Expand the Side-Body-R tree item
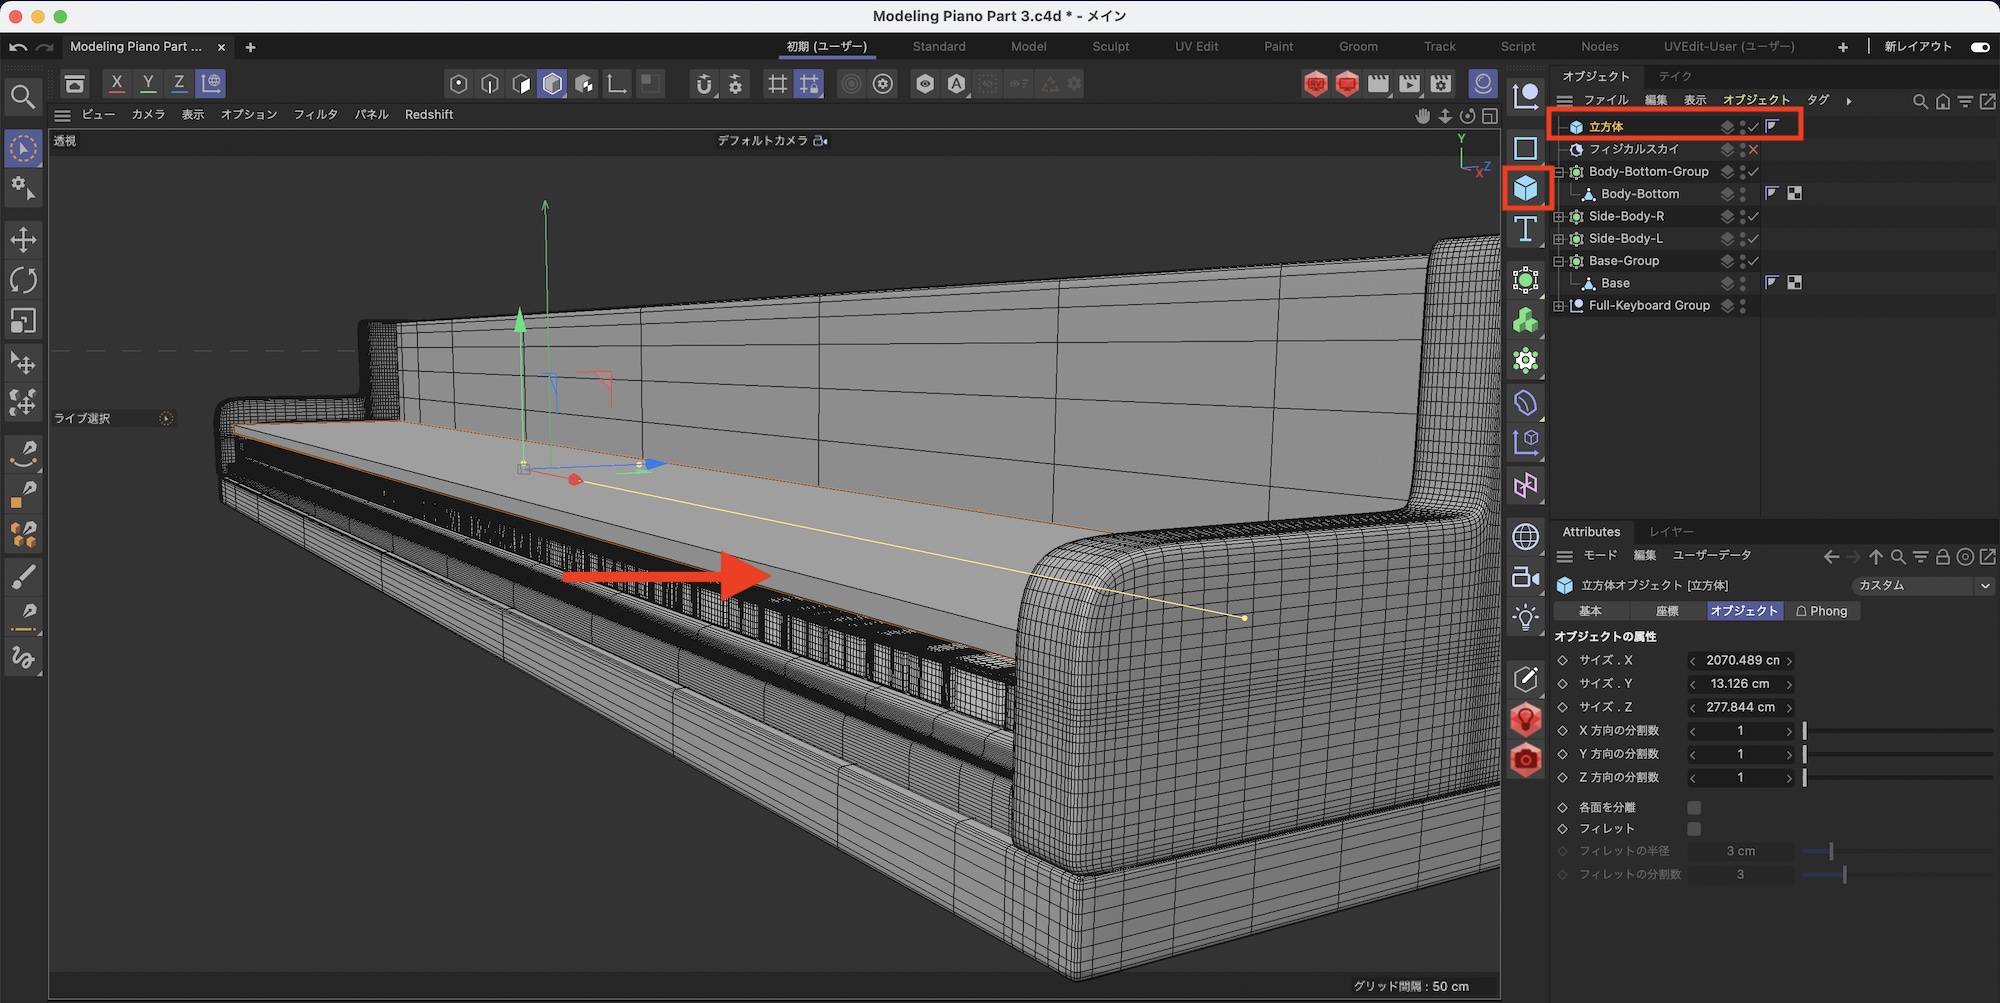Image resolution: width=2000 pixels, height=1003 pixels. click(1558, 216)
